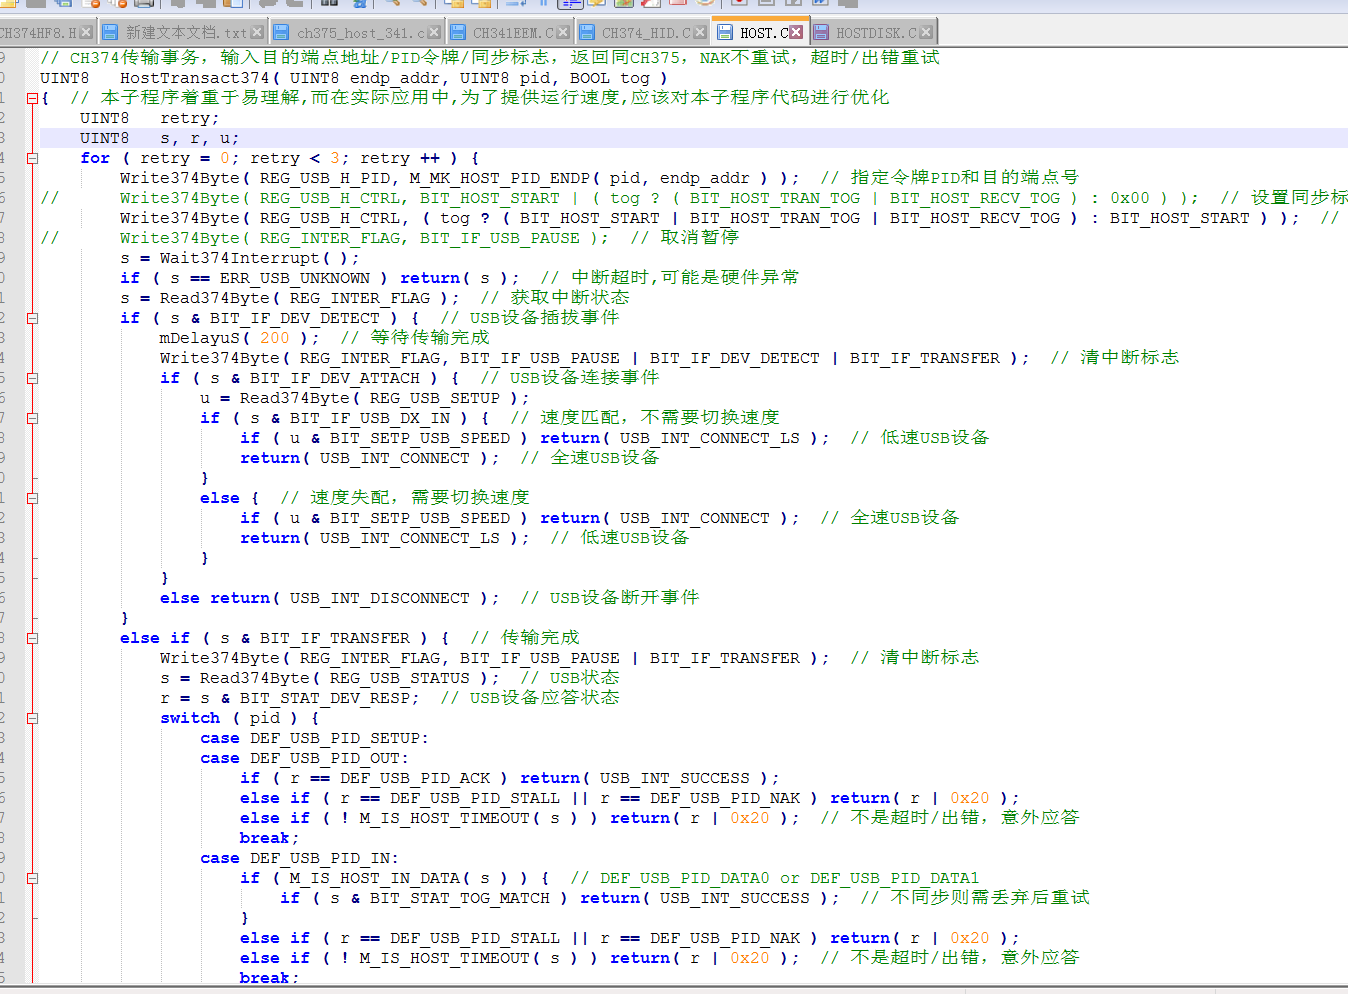Switch to the ch375_host_341.c tab
The height and width of the screenshot is (994, 1348).
(x=357, y=33)
